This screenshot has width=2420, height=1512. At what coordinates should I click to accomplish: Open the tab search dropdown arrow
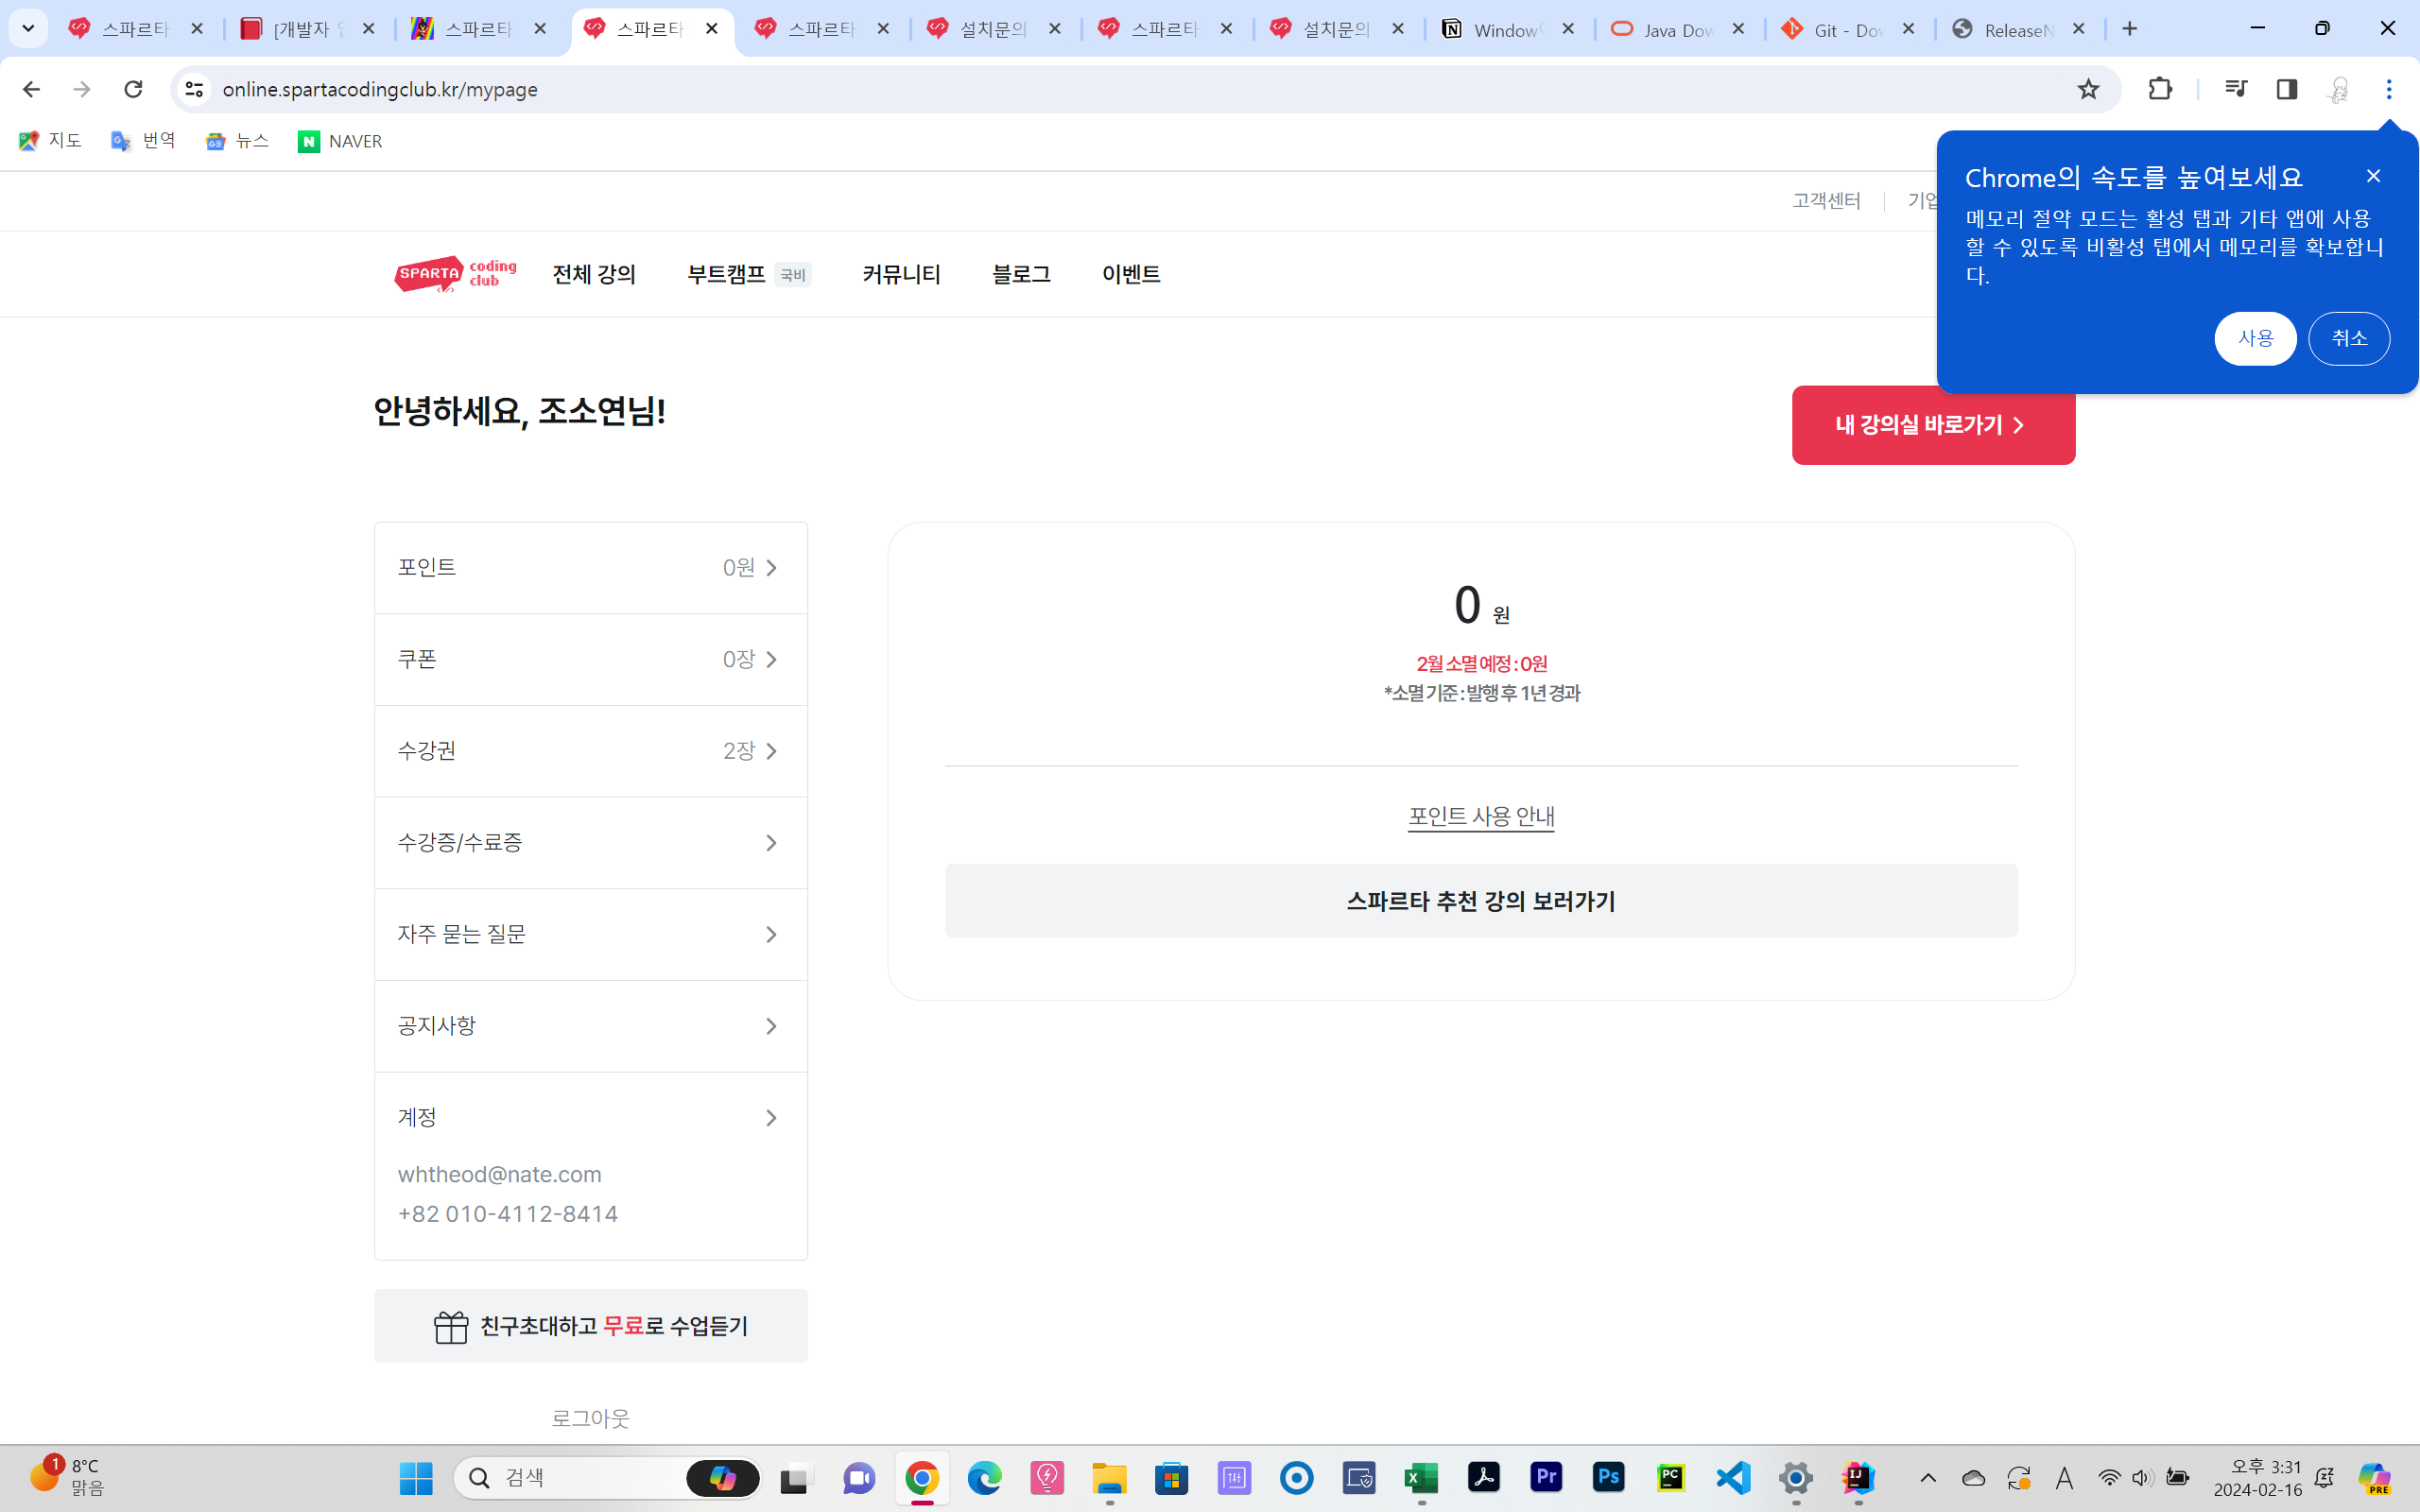coord(28,29)
